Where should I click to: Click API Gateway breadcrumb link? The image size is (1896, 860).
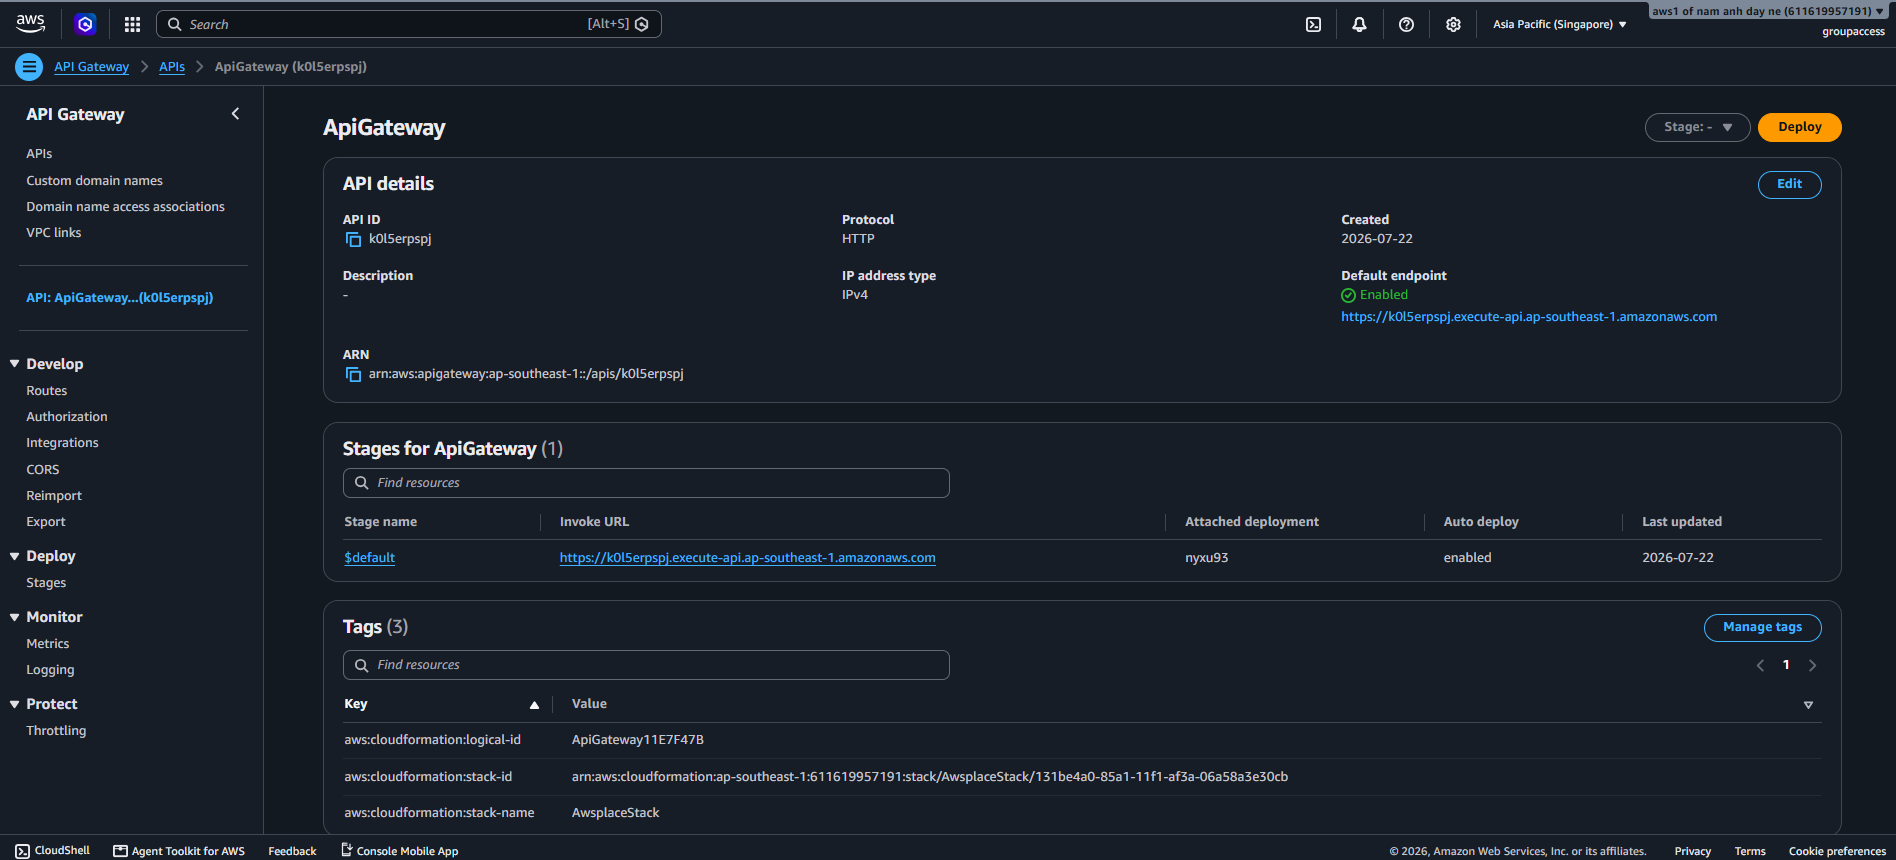tap(91, 67)
